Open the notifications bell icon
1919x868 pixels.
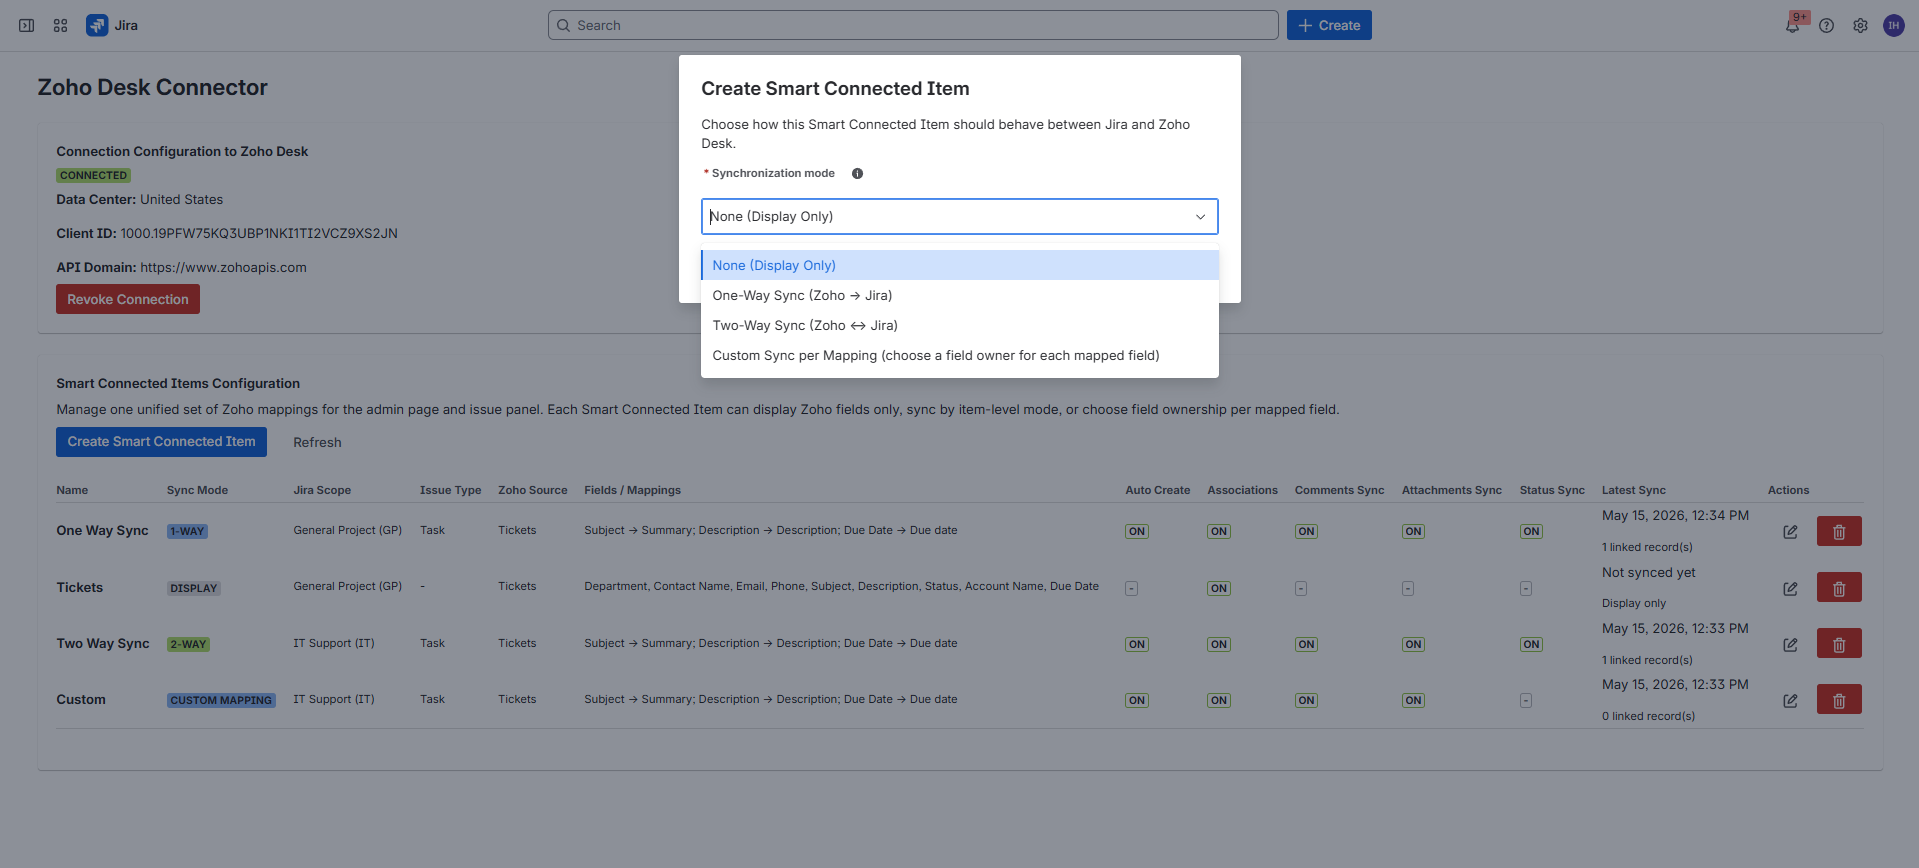1792,26
